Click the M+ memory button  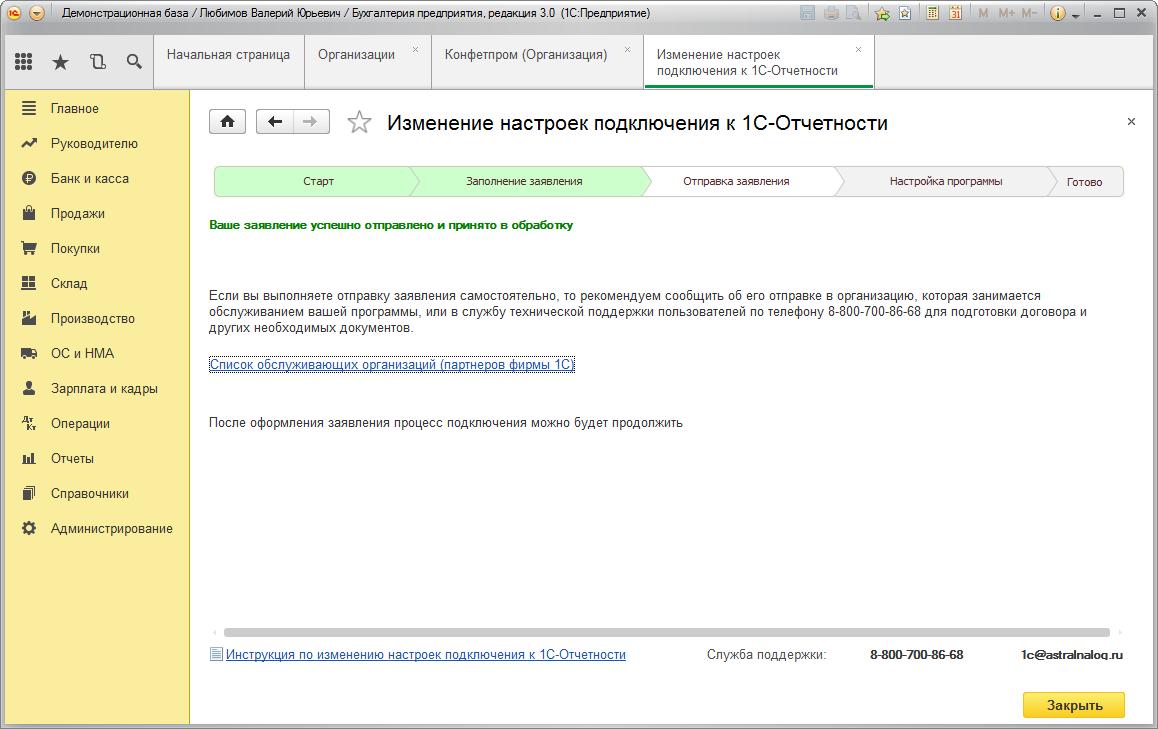point(1006,13)
